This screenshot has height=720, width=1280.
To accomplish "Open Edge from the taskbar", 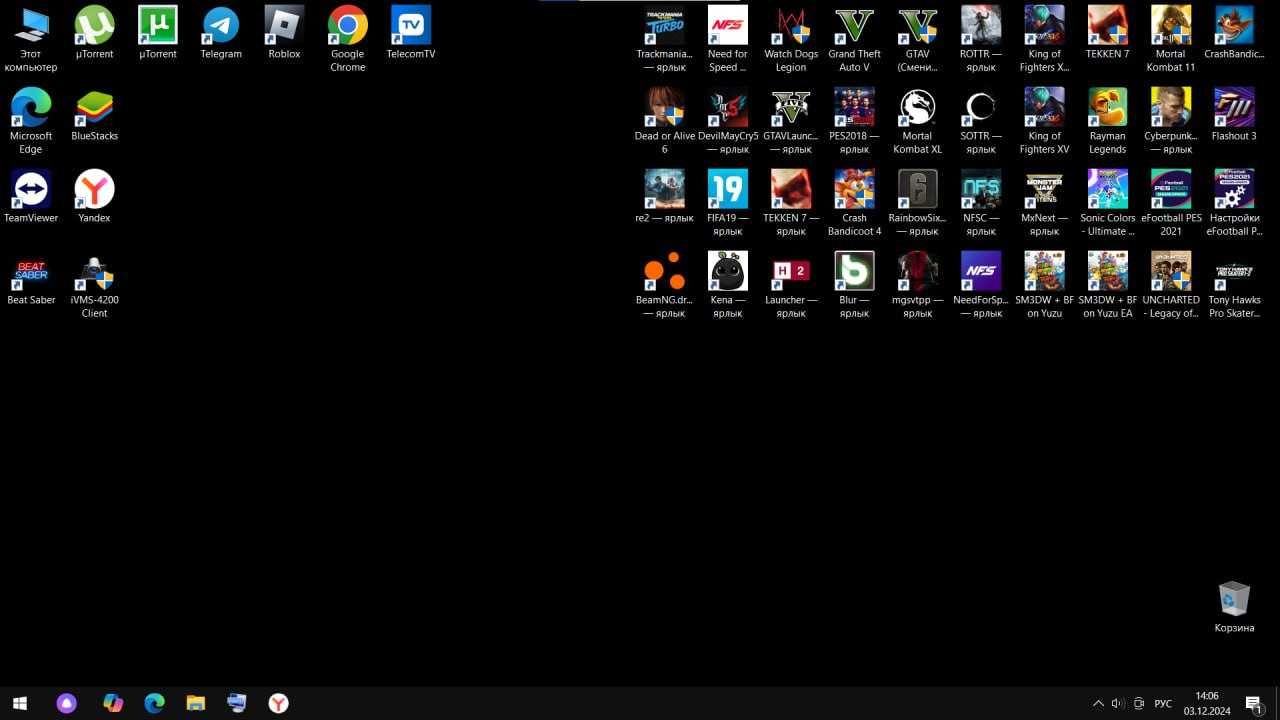I will pyautogui.click(x=154, y=703).
